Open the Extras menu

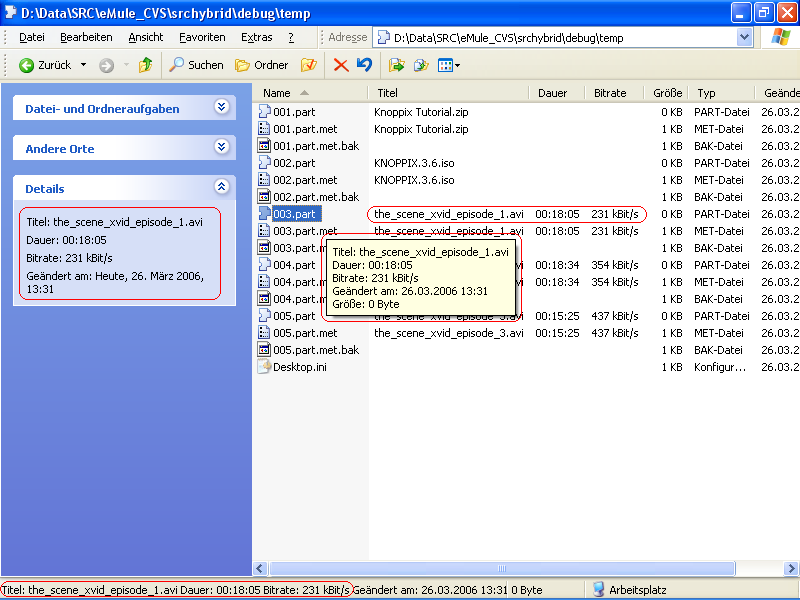tap(256, 37)
